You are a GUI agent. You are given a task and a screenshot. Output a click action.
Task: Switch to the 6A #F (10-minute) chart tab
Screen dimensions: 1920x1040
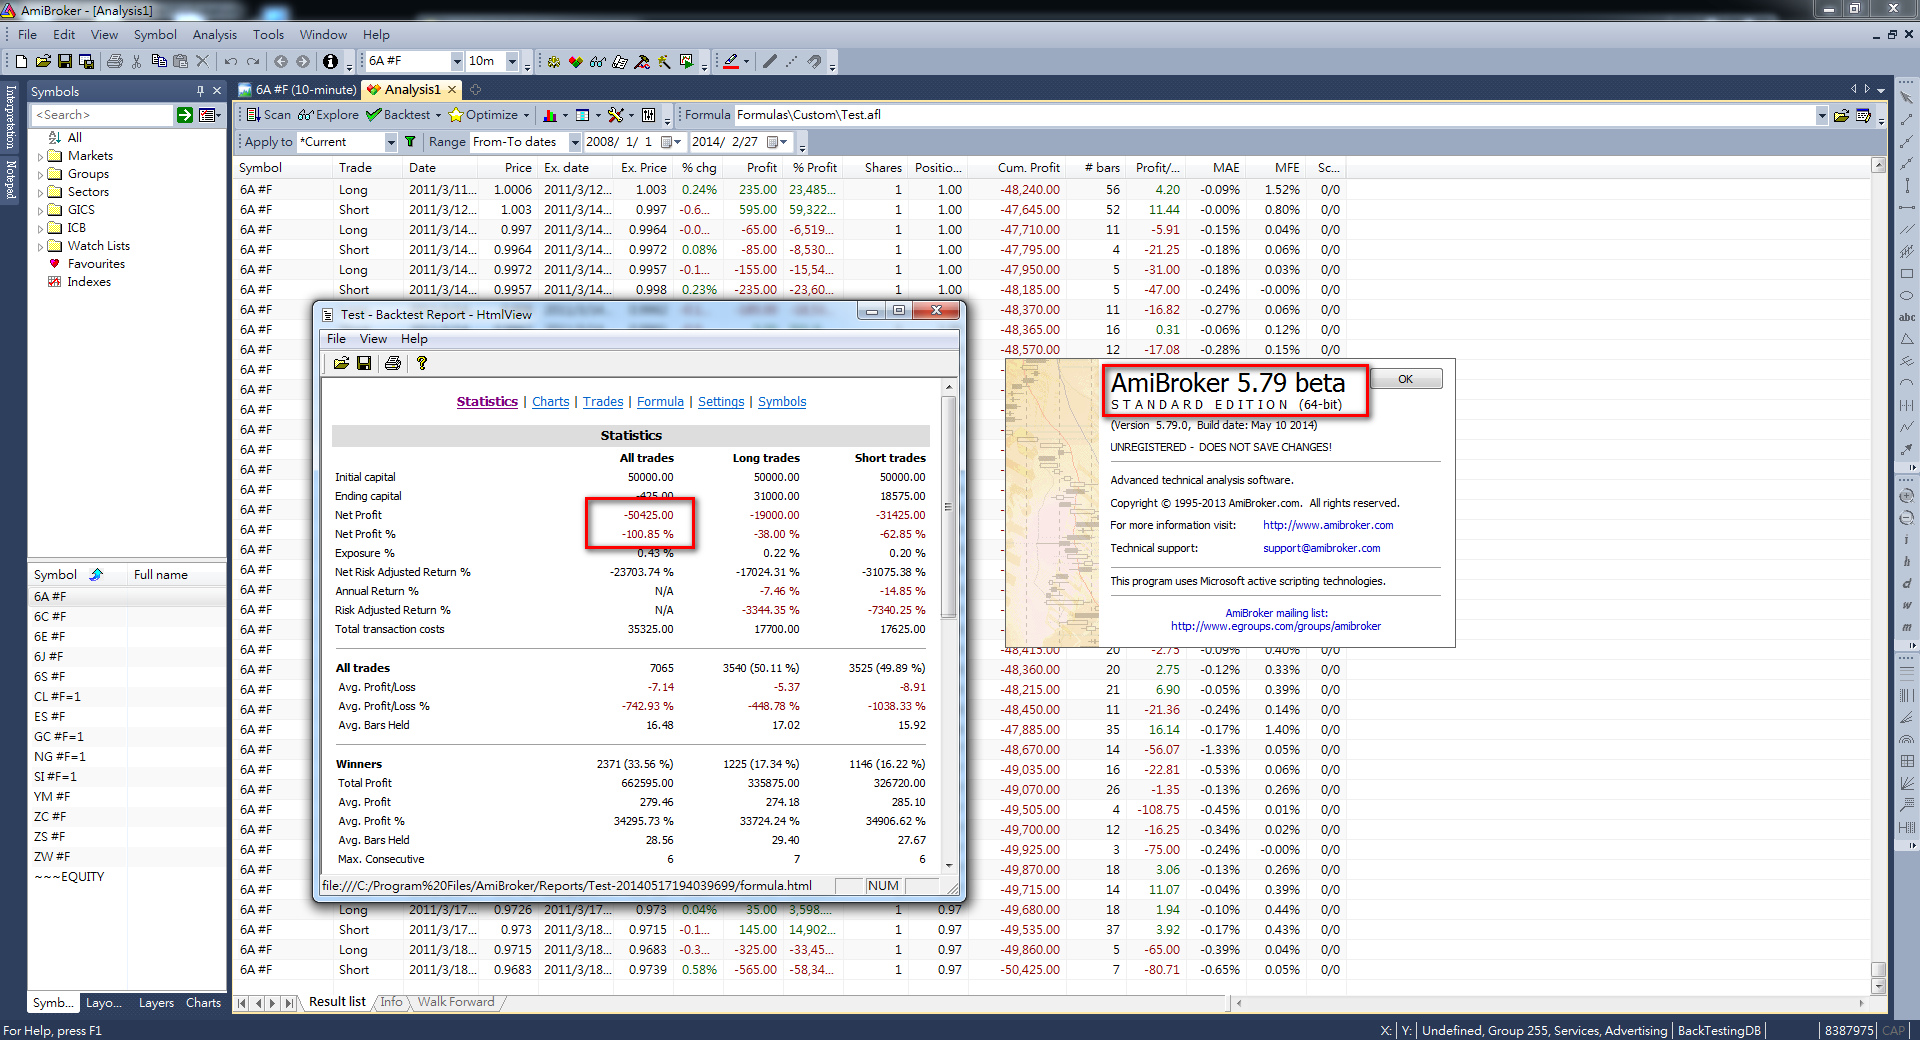tap(296, 90)
